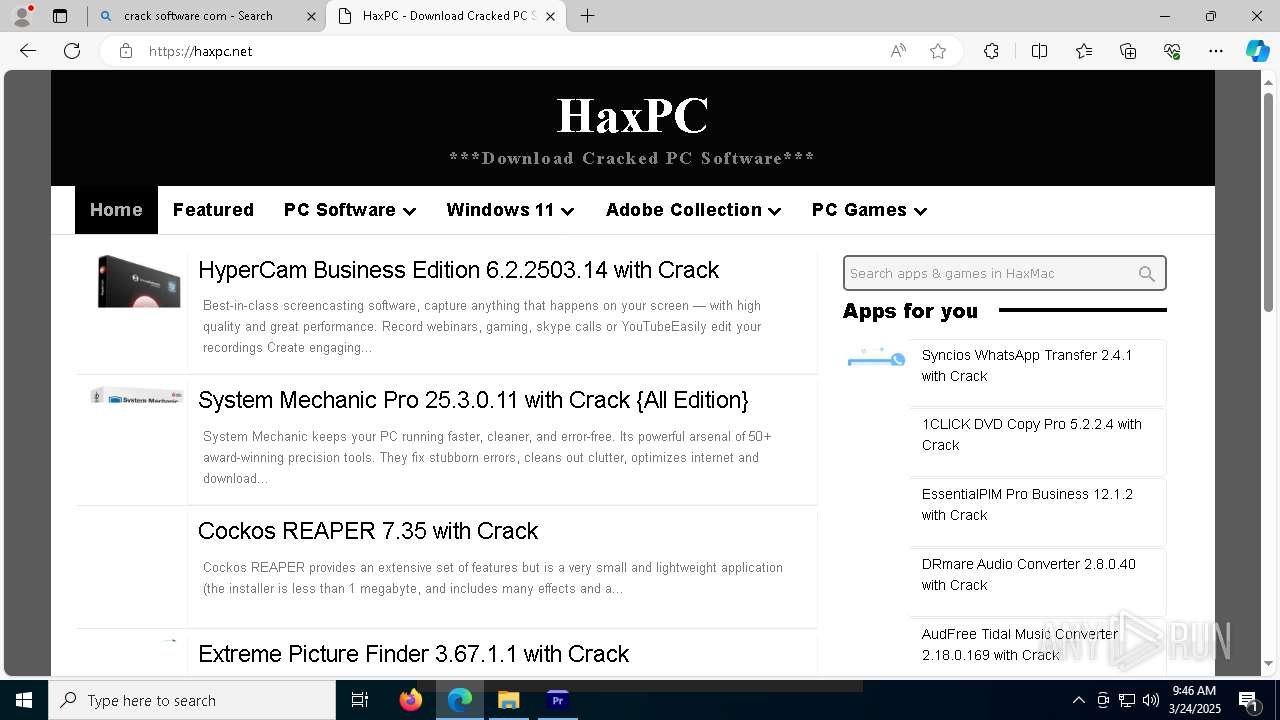Add page to favorites star icon
1280x720 pixels.
938,51
